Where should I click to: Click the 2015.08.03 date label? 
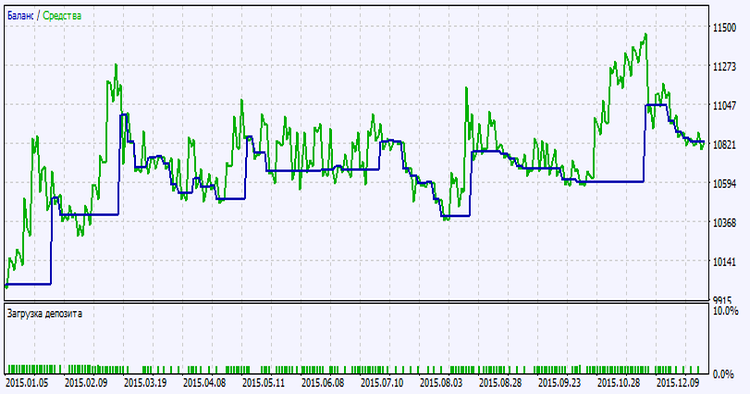click(x=441, y=383)
